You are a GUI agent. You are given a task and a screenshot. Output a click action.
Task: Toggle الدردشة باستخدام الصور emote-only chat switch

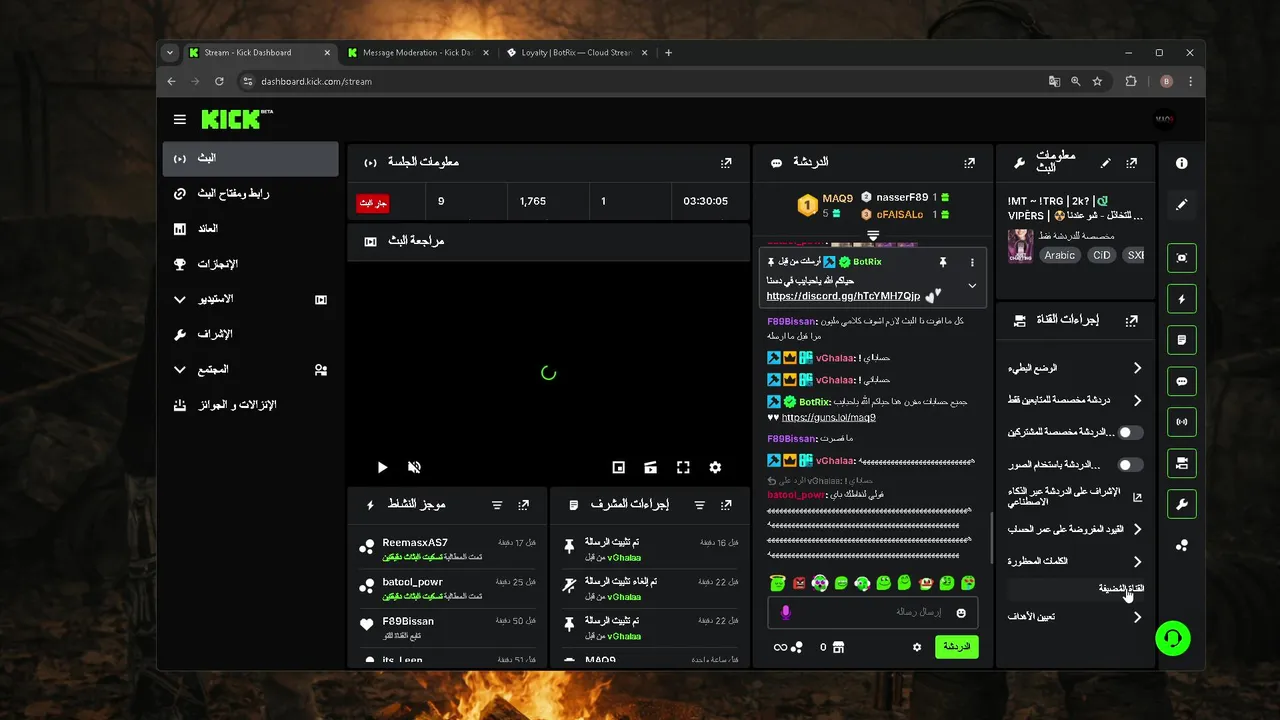point(1130,465)
